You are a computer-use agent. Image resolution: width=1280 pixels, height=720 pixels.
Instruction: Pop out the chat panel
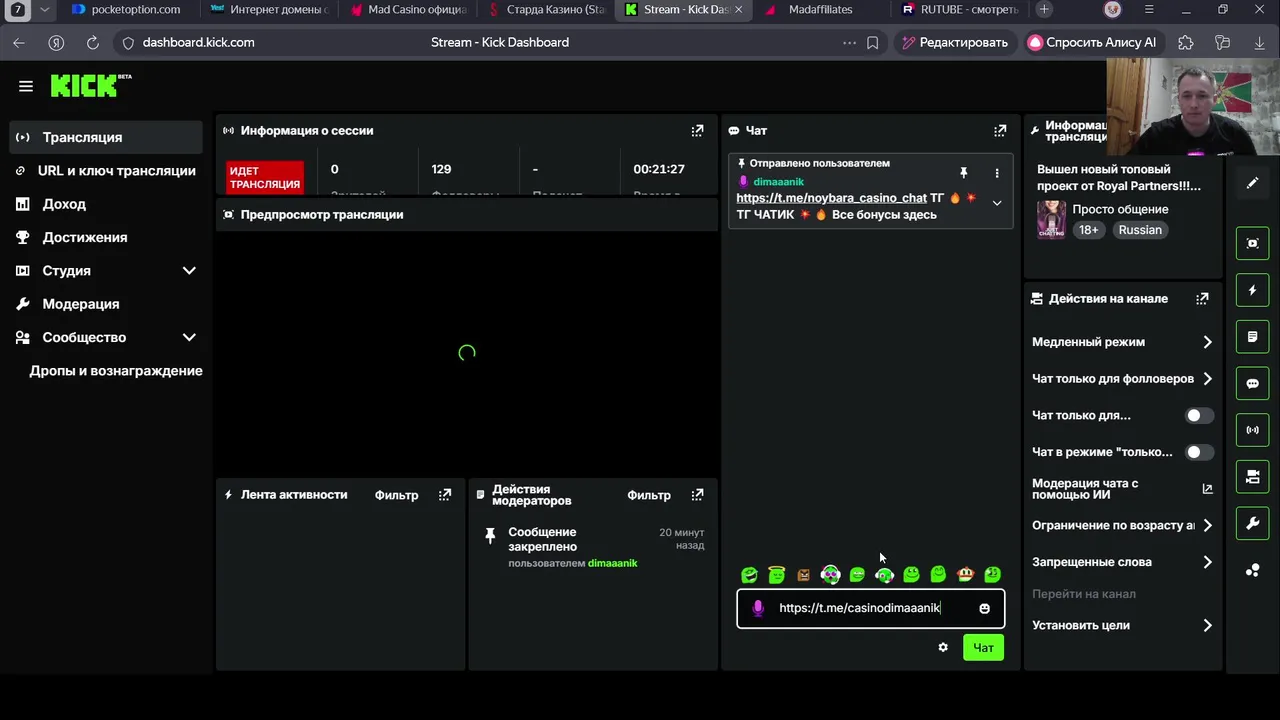click(x=999, y=130)
